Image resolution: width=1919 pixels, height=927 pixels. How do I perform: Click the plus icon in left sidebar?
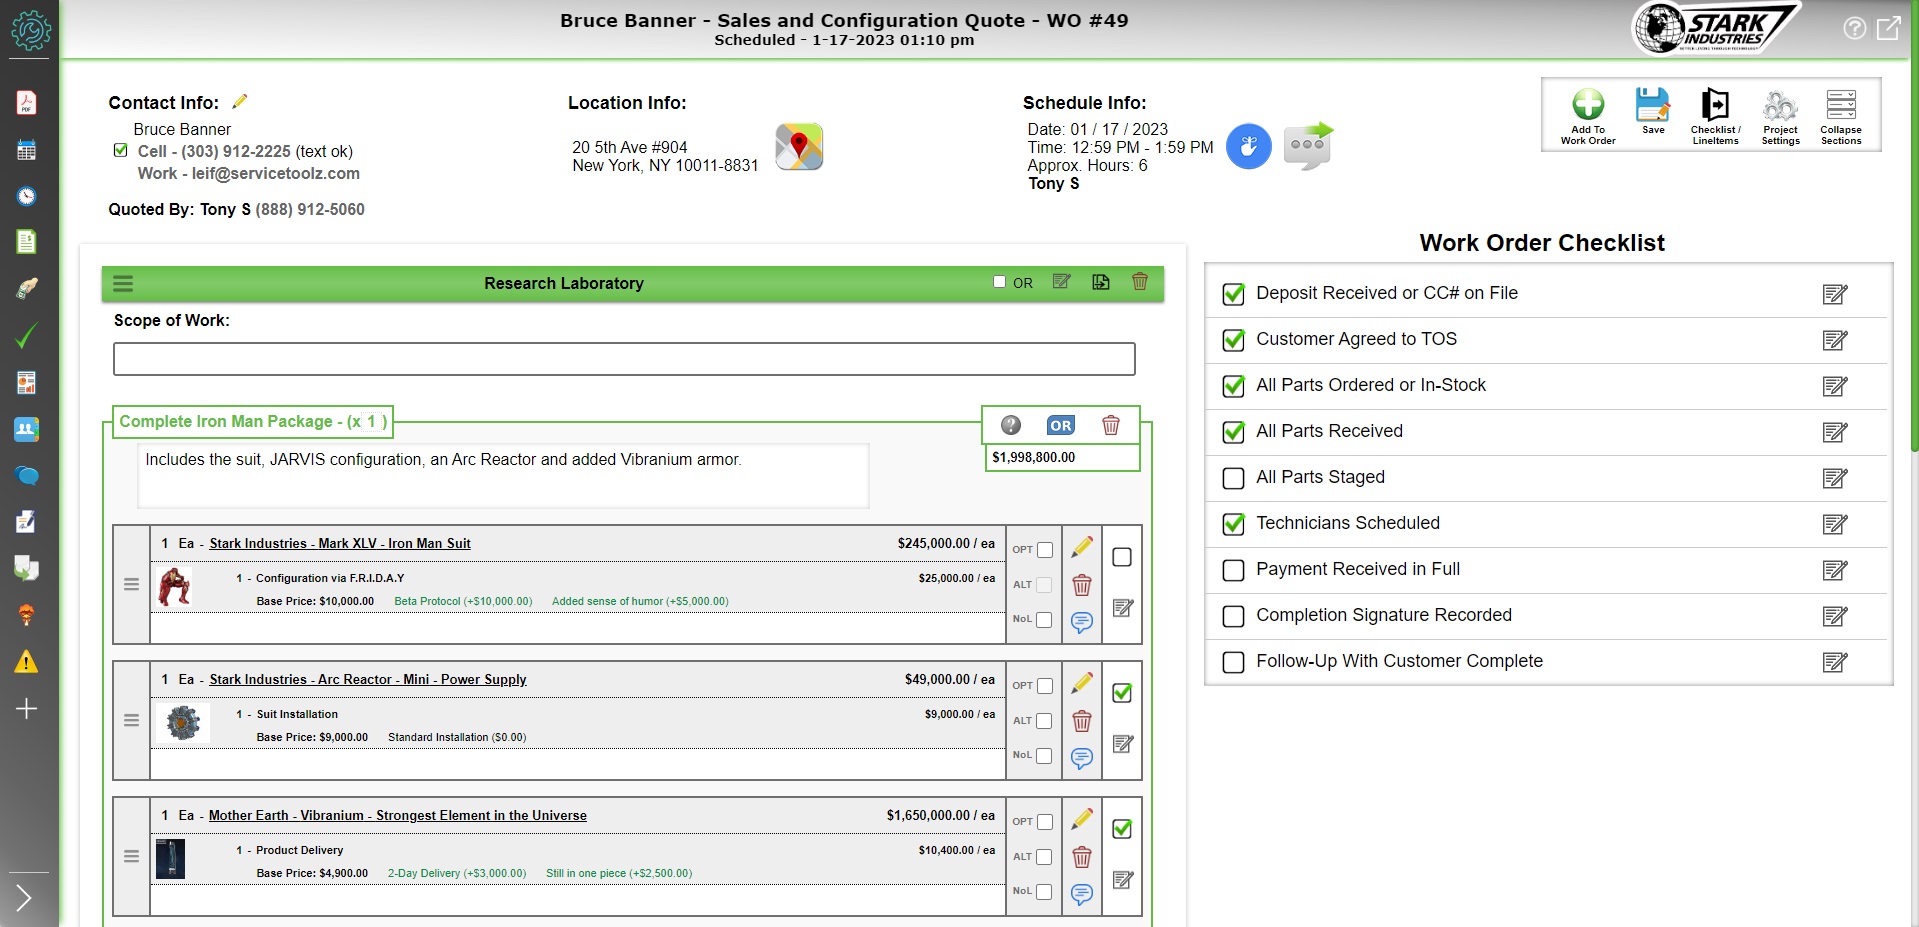27,709
